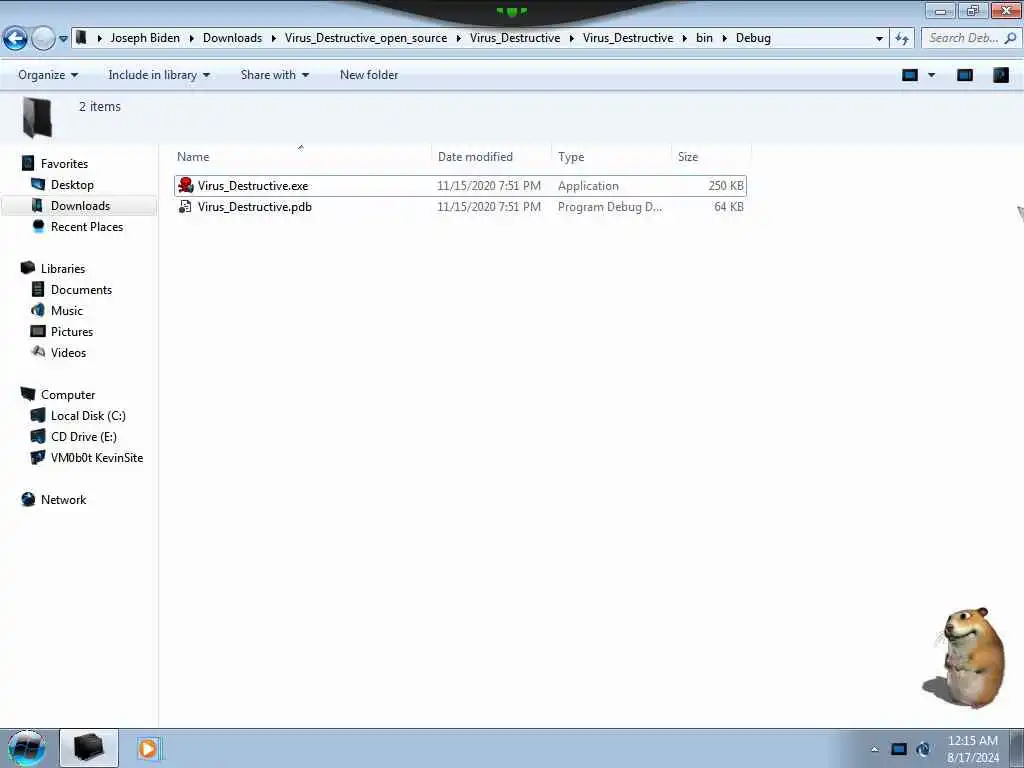Click the Virus_Destructive.exe file name
This screenshot has height=768, width=1024.
click(253, 186)
